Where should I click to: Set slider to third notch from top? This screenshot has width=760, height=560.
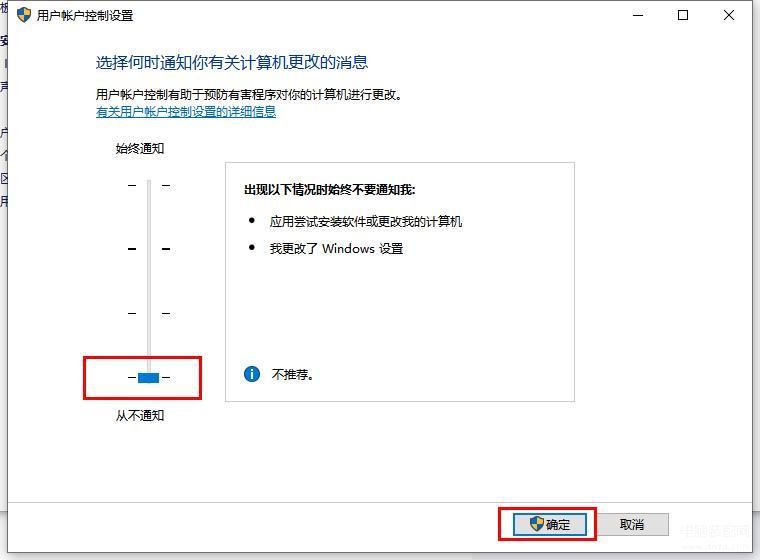pyautogui.click(x=149, y=314)
